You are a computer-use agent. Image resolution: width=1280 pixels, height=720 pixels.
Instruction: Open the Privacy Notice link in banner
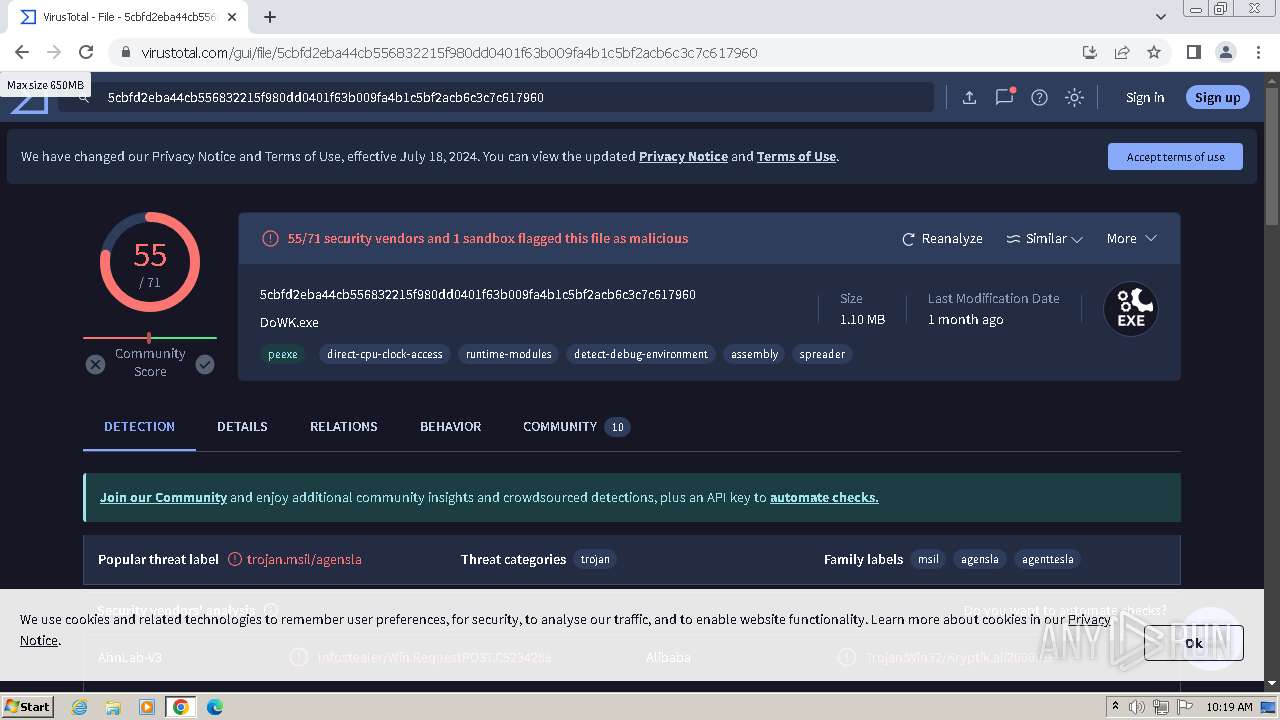[683, 156]
